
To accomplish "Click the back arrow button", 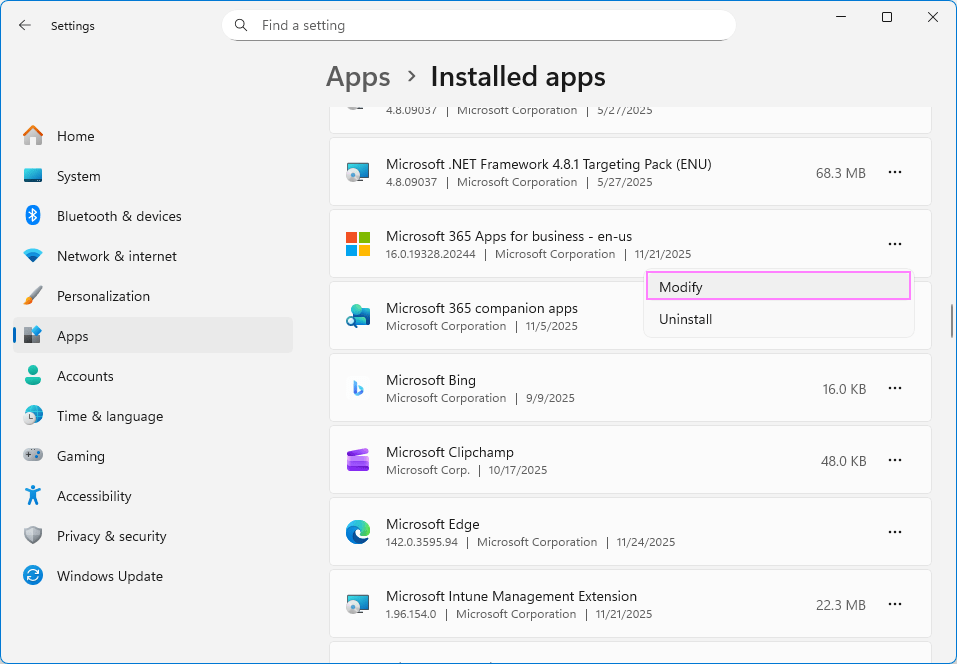I will [x=24, y=25].
